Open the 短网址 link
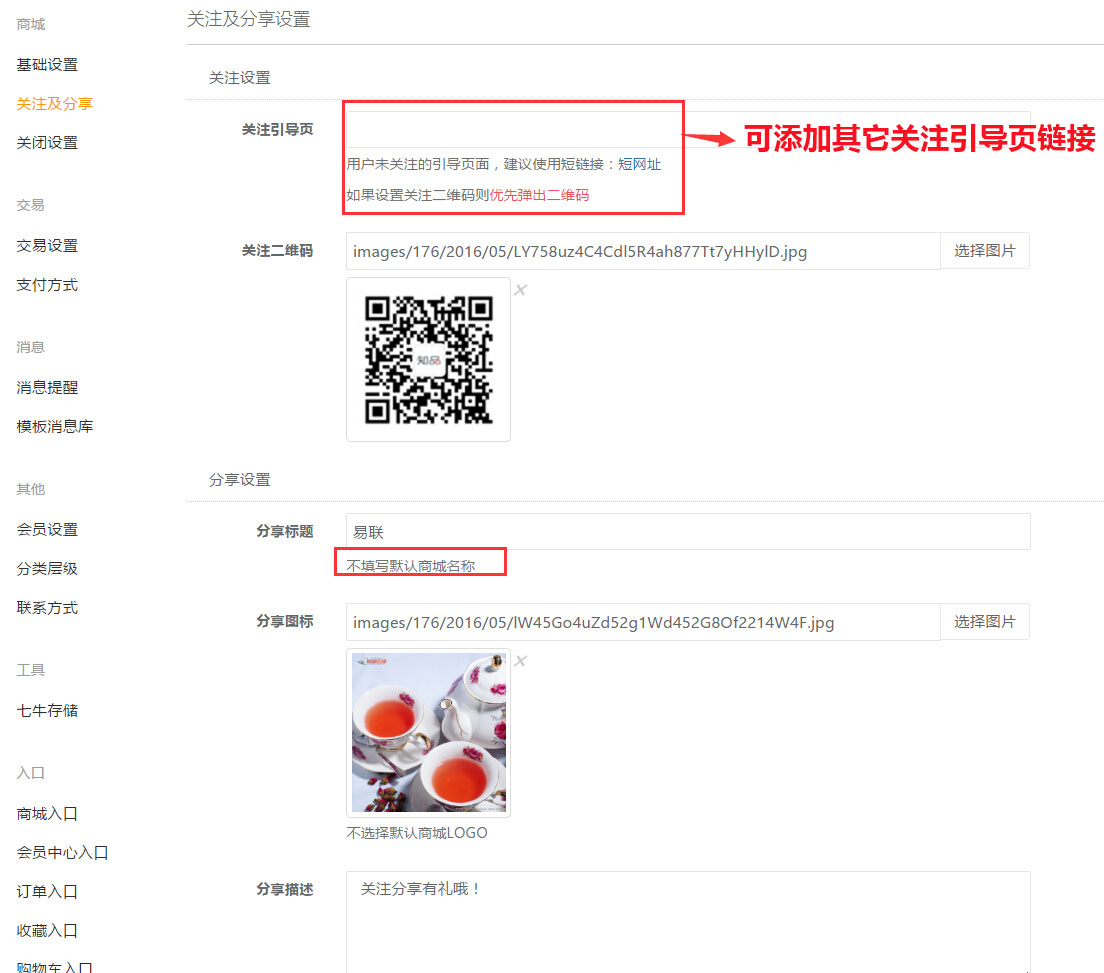Screen dimensions: 1104x973 639,165
